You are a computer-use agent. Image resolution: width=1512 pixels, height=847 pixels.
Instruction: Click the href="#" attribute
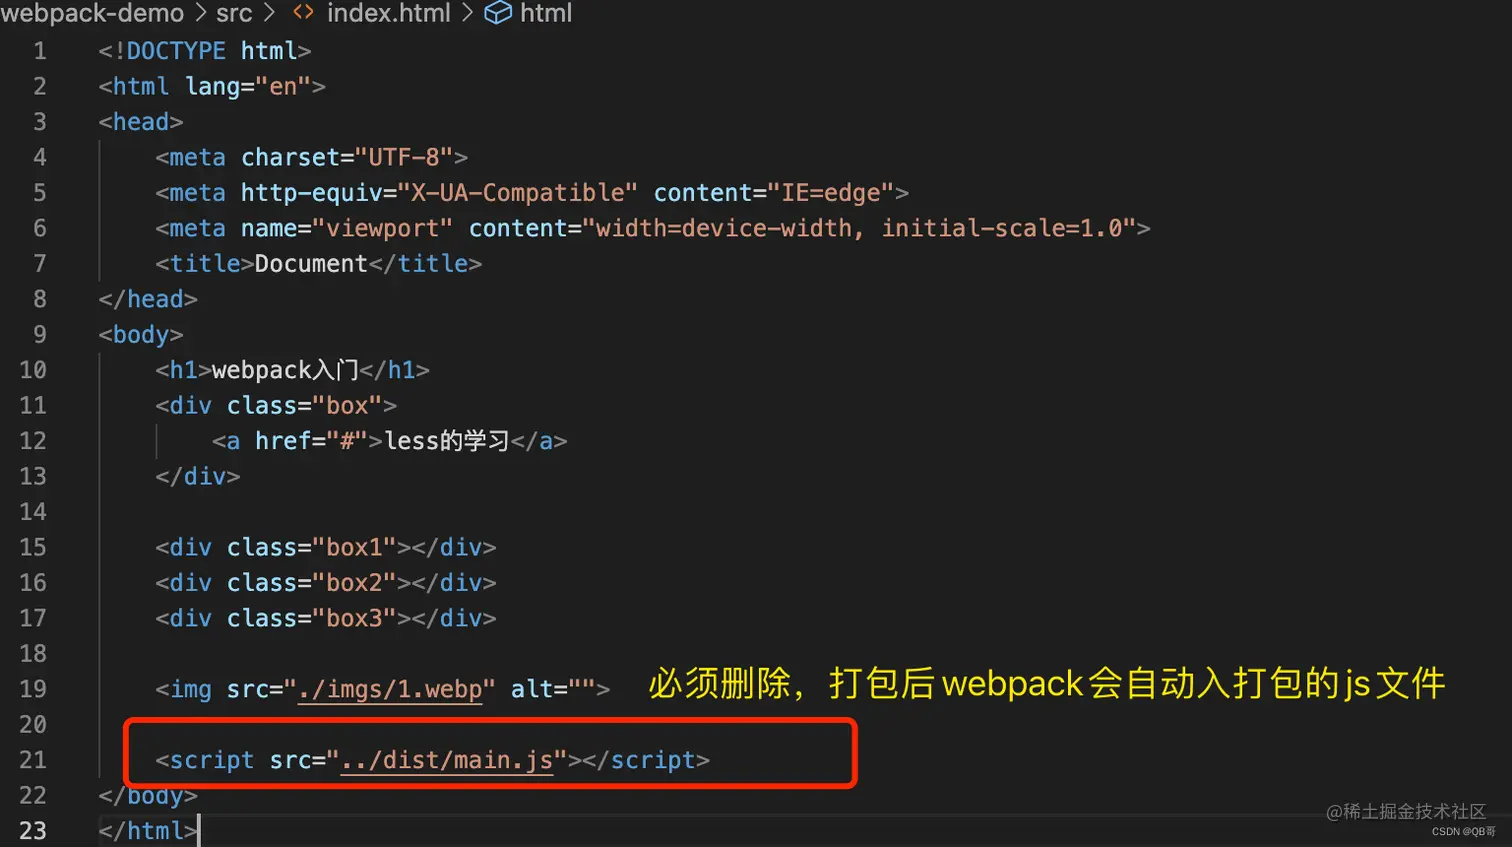(x=312, y=441)
